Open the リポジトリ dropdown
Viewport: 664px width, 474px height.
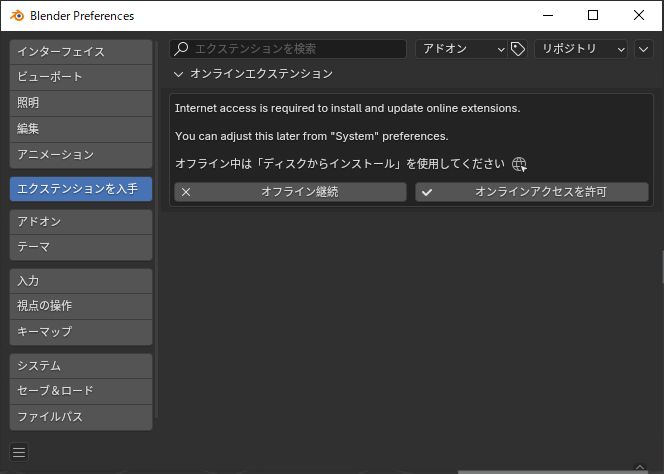point(580,49)
